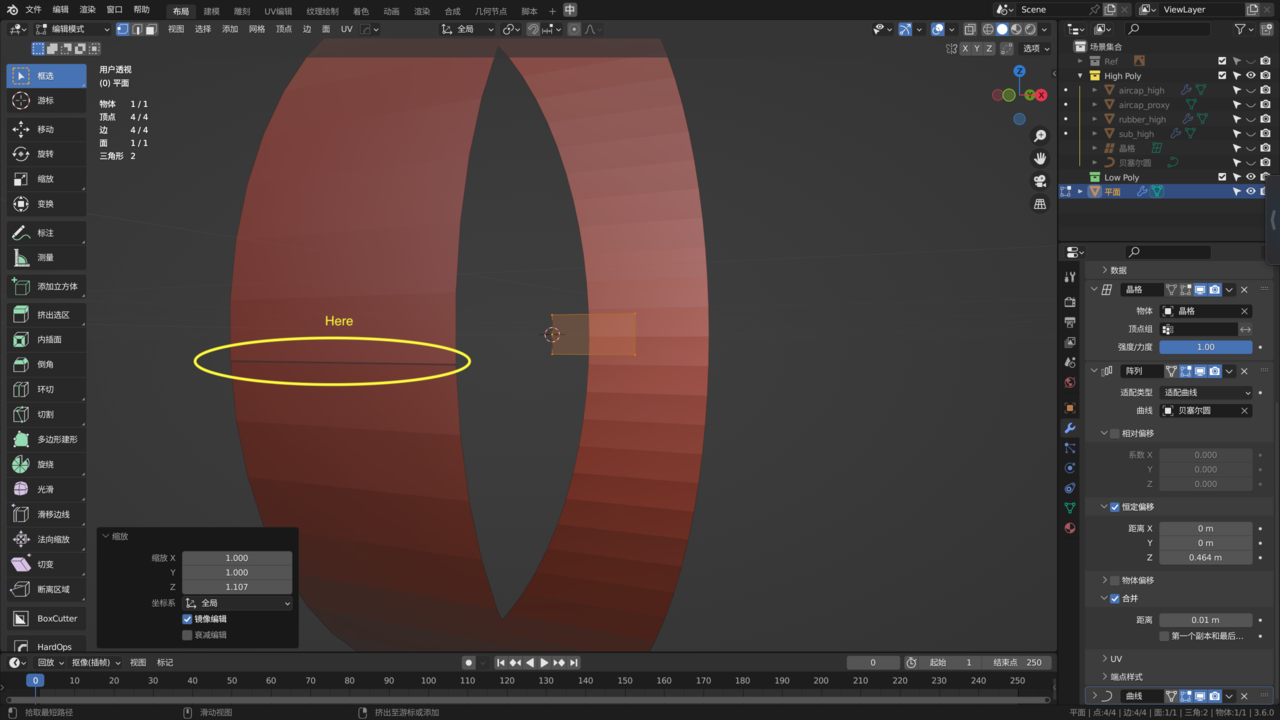Screen dimensions: 1280x720
Task: Switch to the 建模 modeling workspace tab
Action: 211,11
